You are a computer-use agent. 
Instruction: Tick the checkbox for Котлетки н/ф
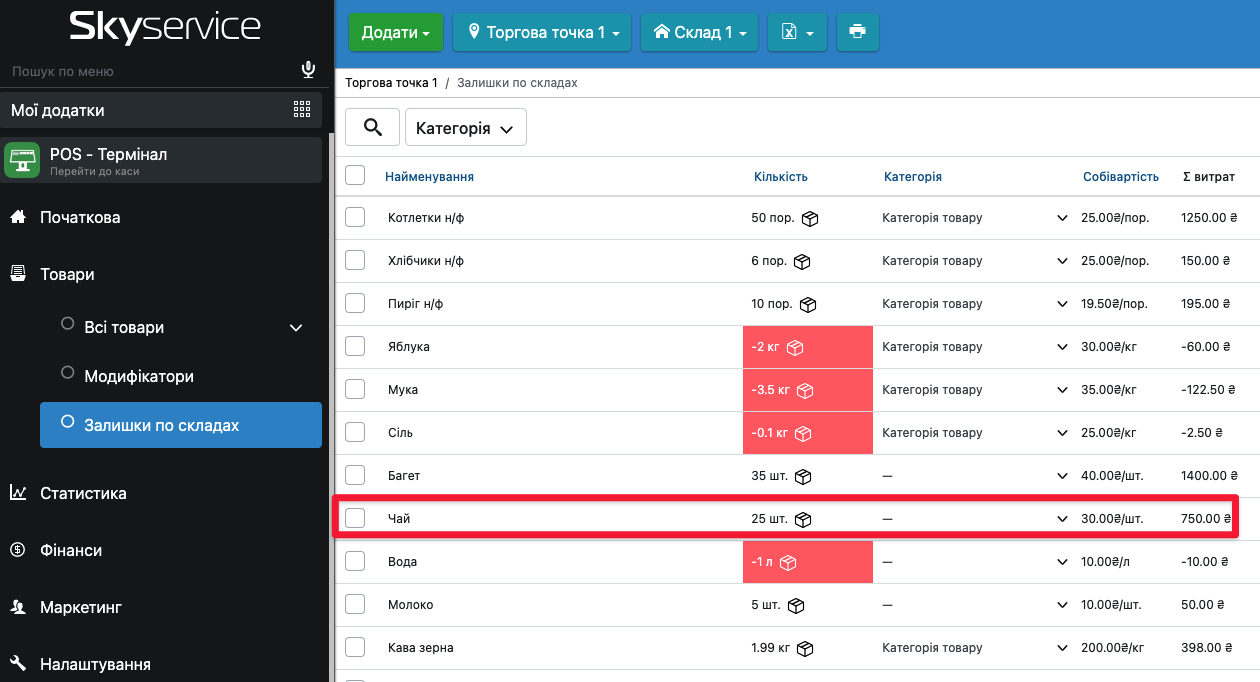(355, 218)
